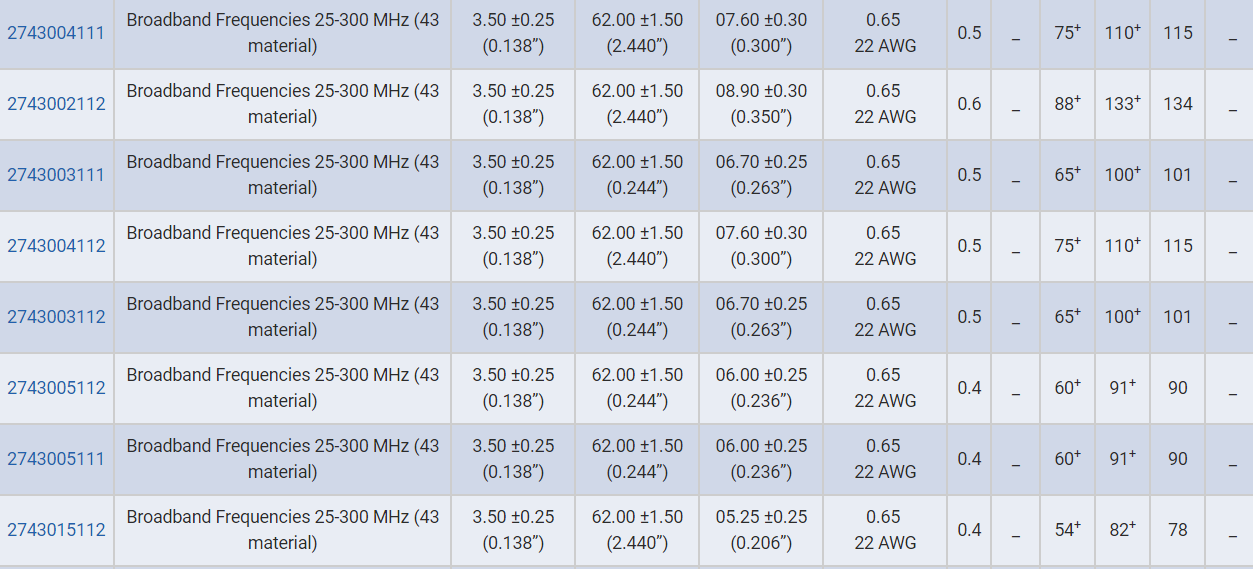
Task: Select the cell showing value 78
Action: [x=1178, y=530]
